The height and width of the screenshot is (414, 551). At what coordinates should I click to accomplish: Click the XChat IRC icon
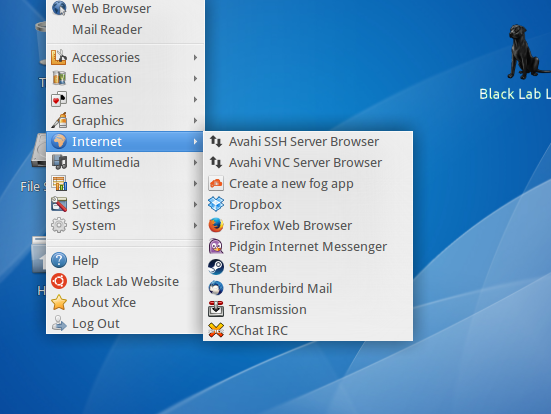(x=216, y=330)
